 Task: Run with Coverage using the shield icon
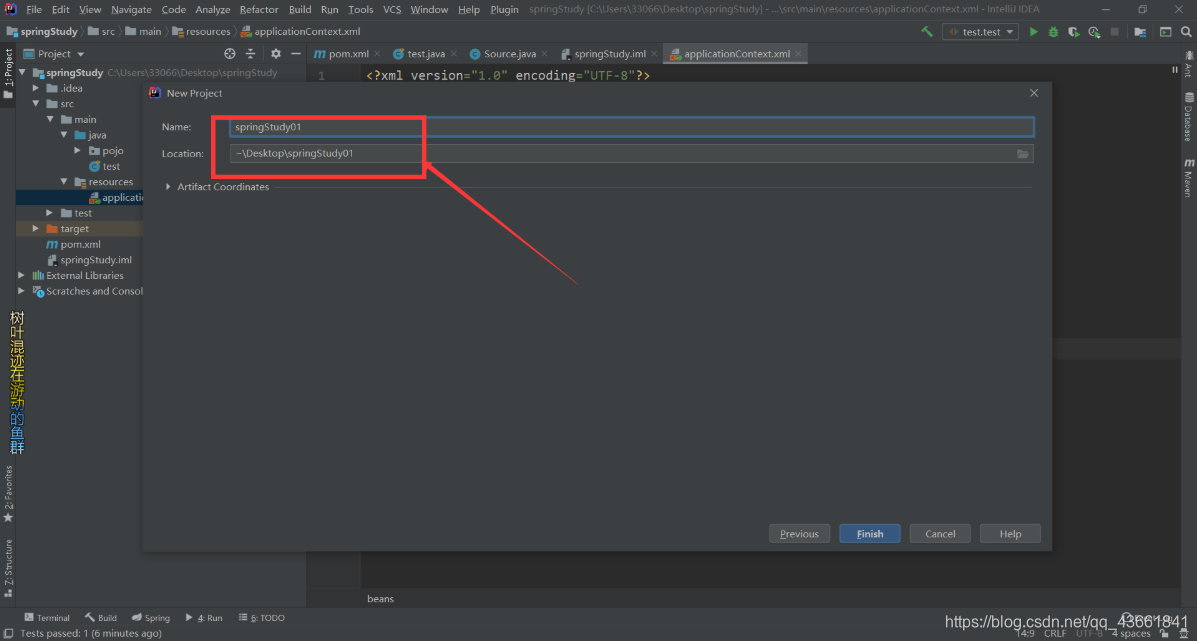1073,32
